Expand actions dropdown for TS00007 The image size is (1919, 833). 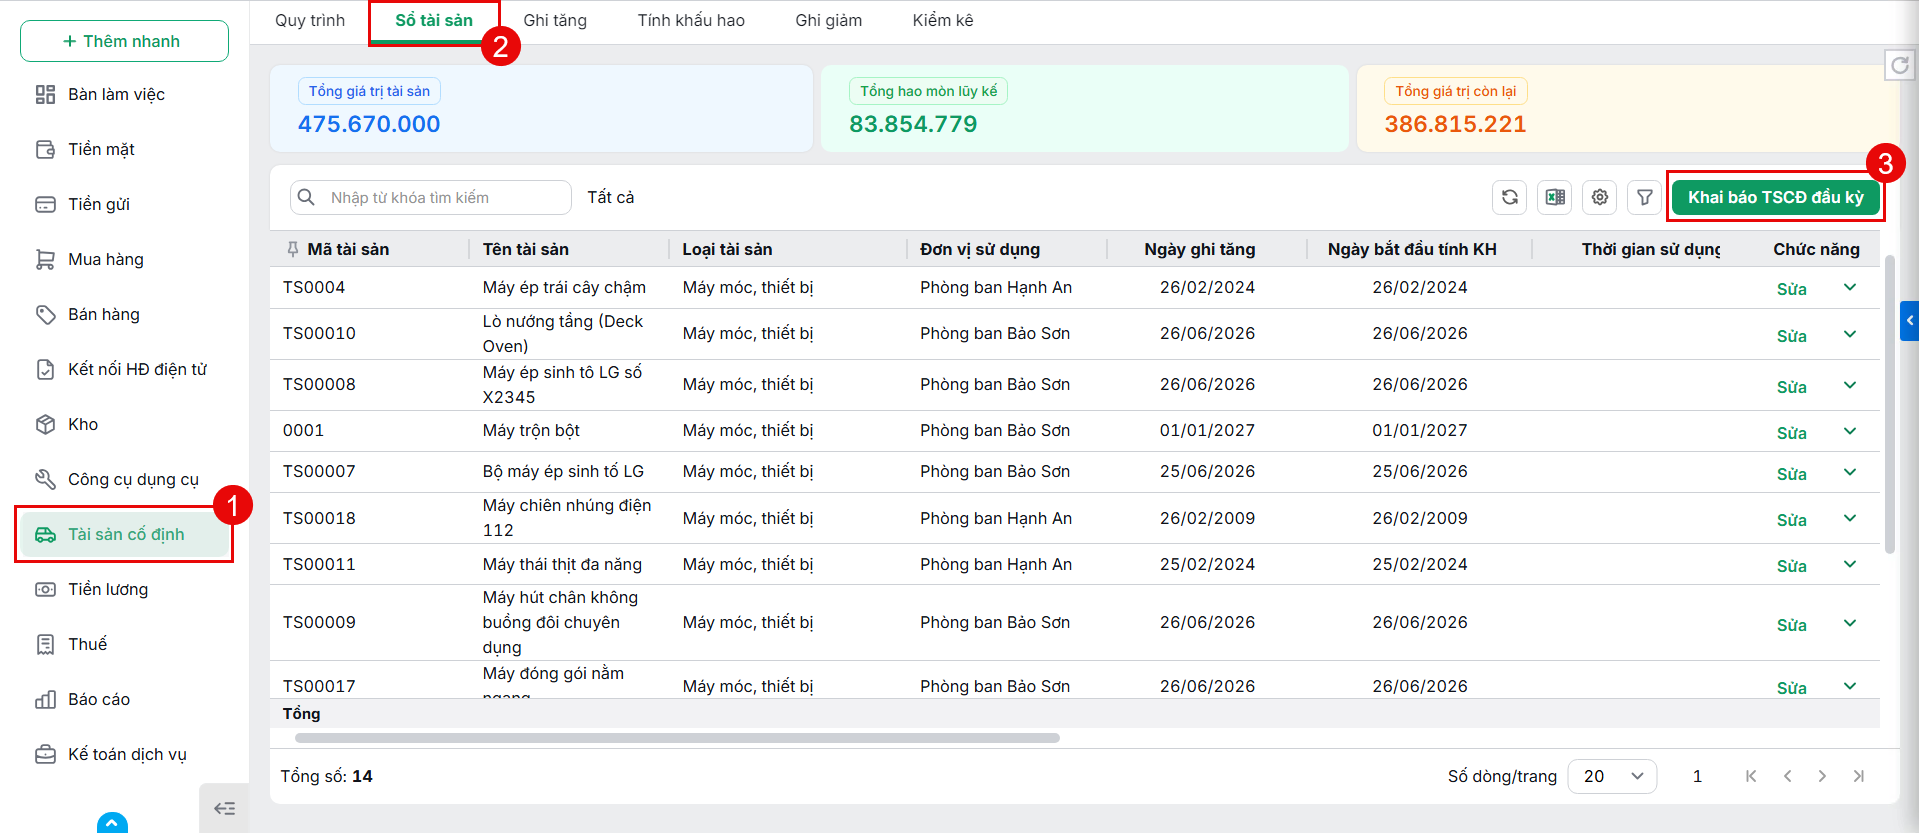(x=1850, y=472)
